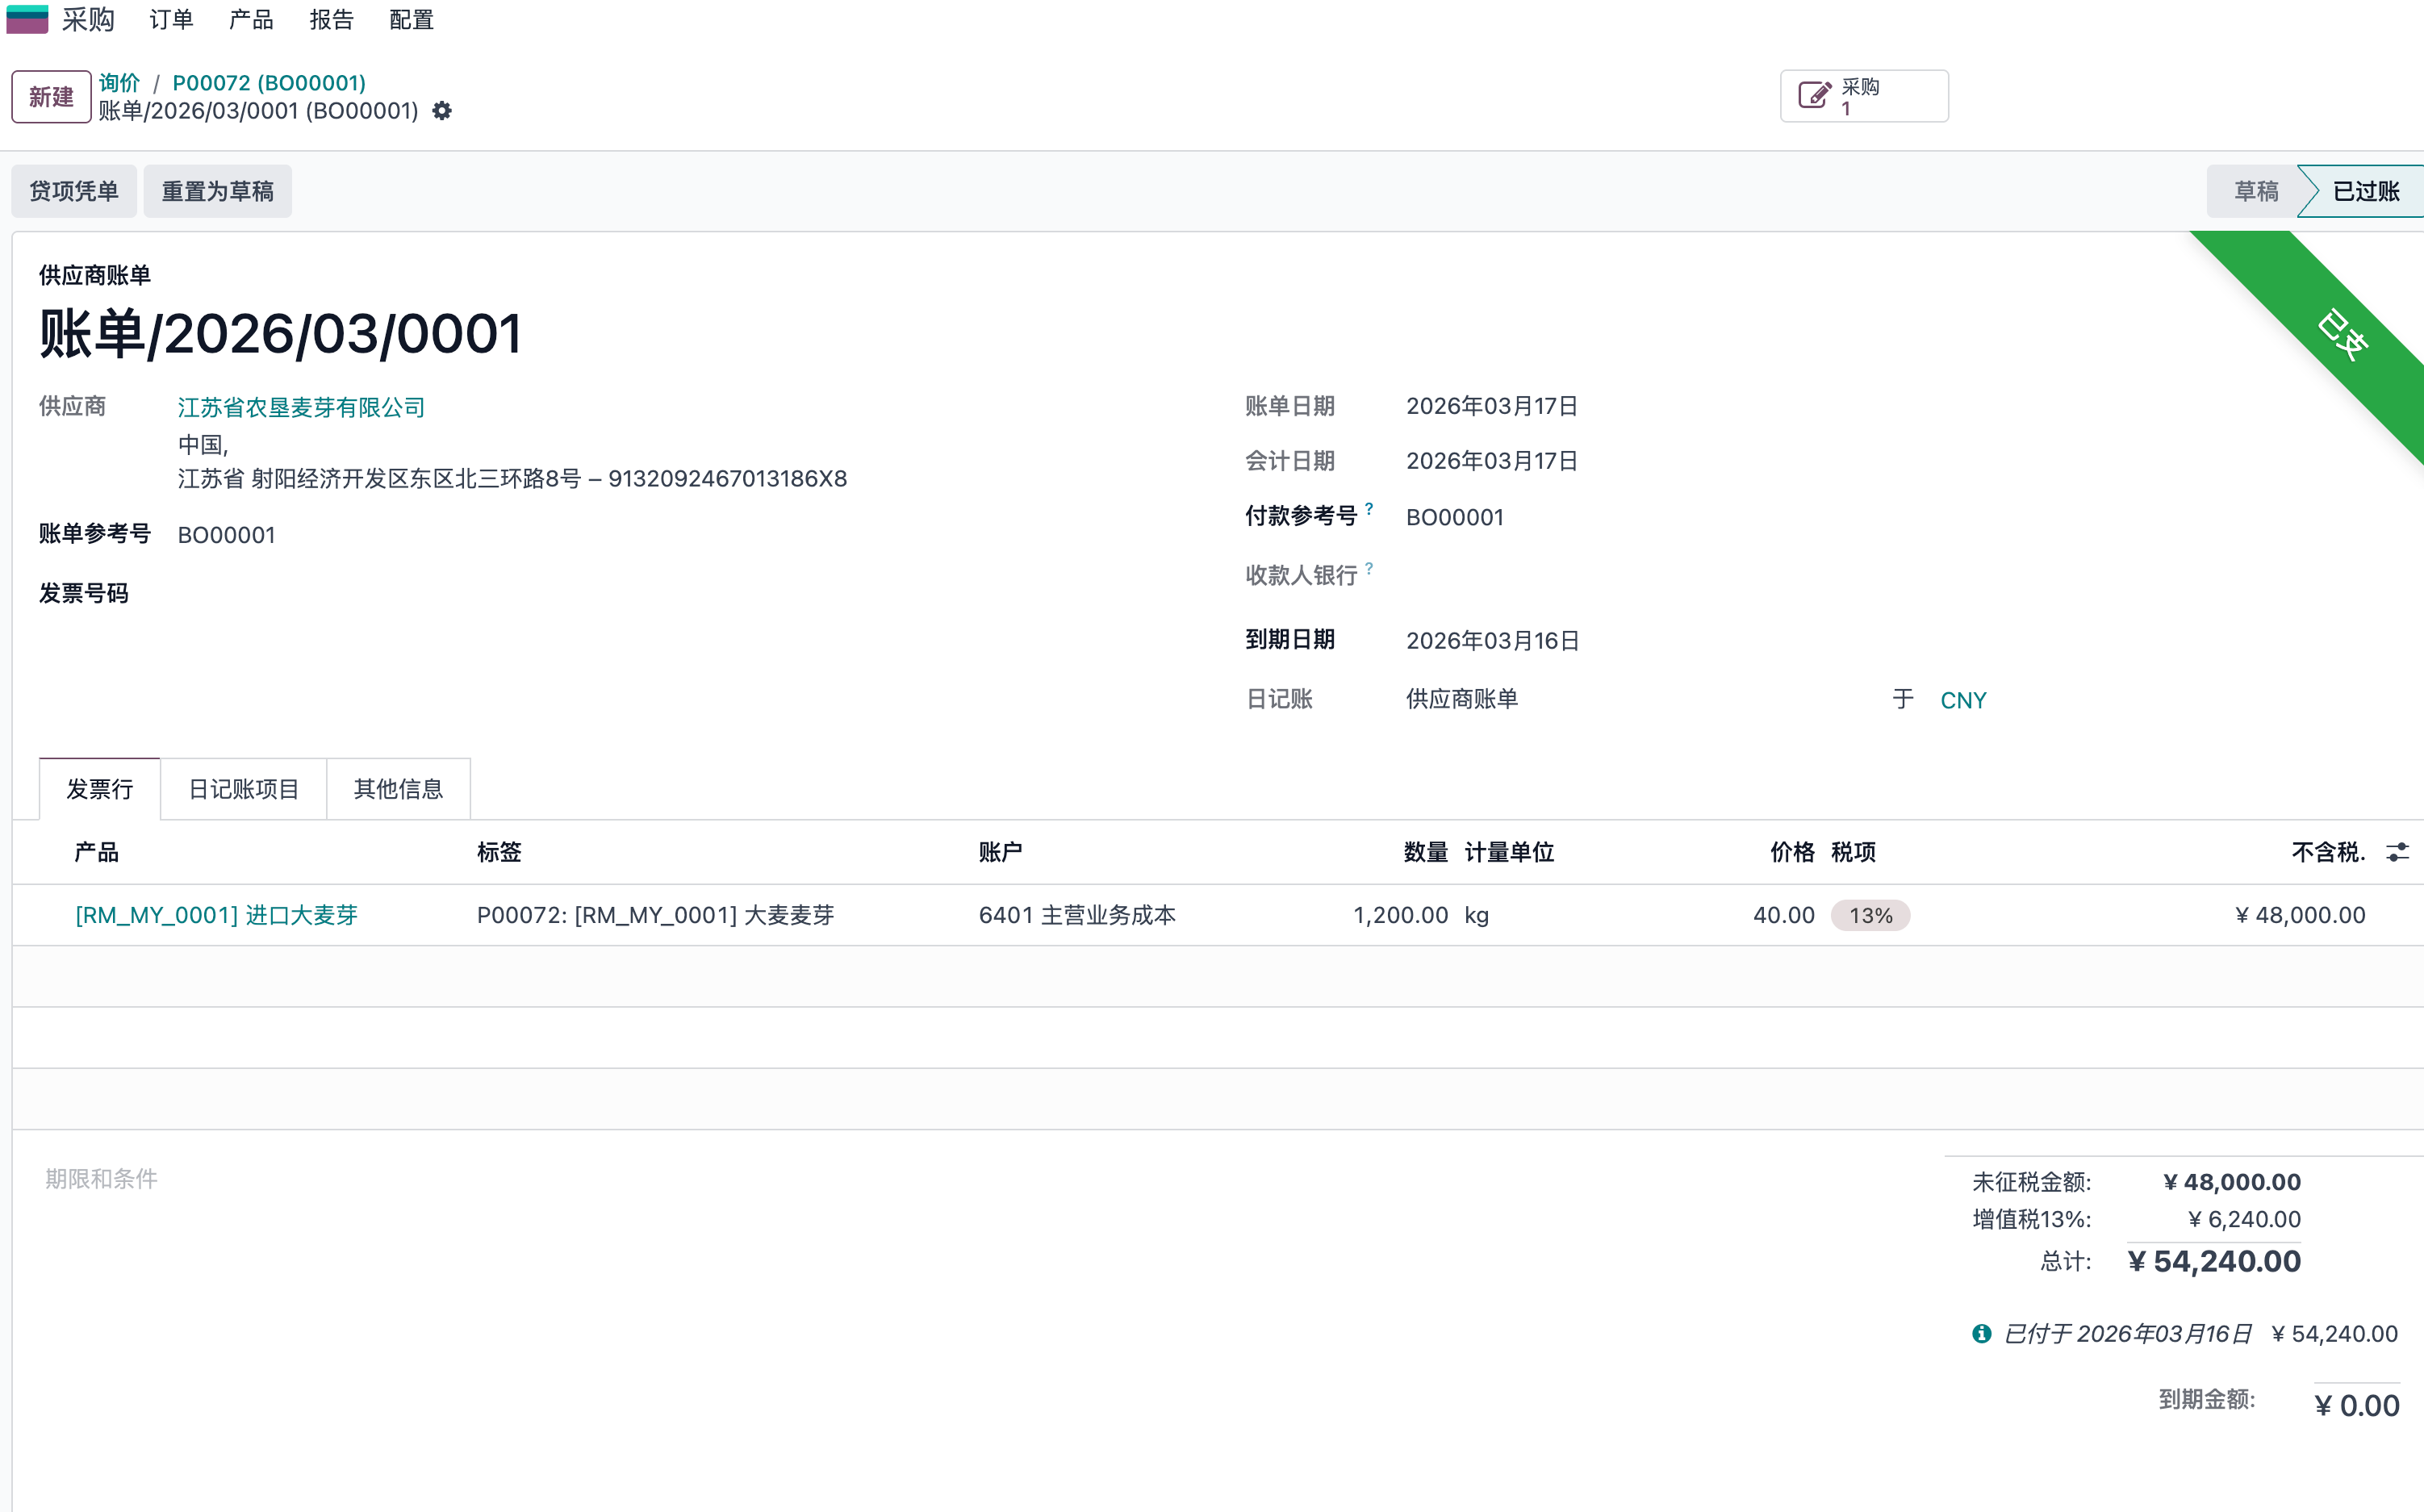Viewport: 2424px width, 1512px height.
Task: Open the gear actions menu beside bill title
Action: (x=442, y=111)
